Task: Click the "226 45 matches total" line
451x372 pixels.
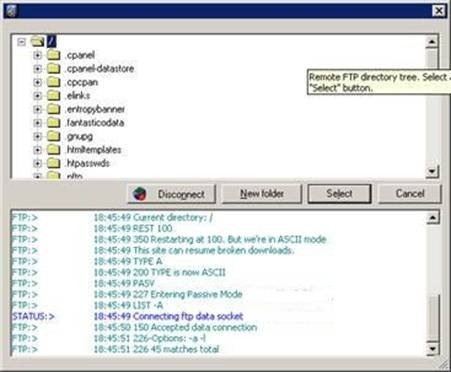Action: point(156,349)
